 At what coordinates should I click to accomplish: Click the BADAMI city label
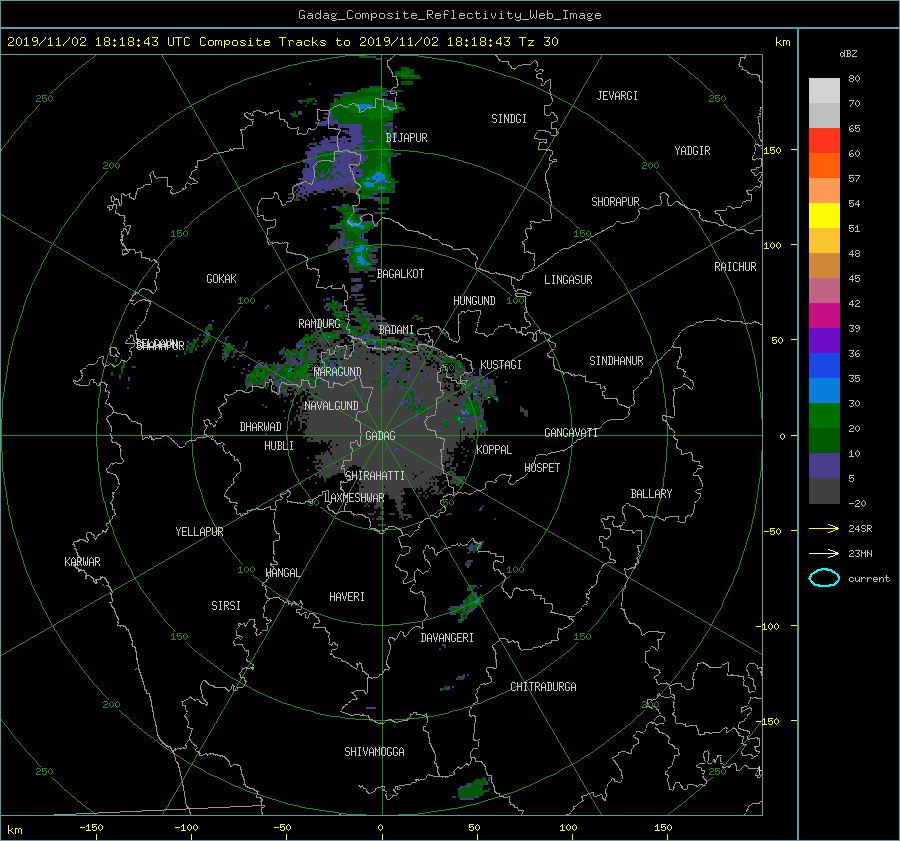[396, 330]
